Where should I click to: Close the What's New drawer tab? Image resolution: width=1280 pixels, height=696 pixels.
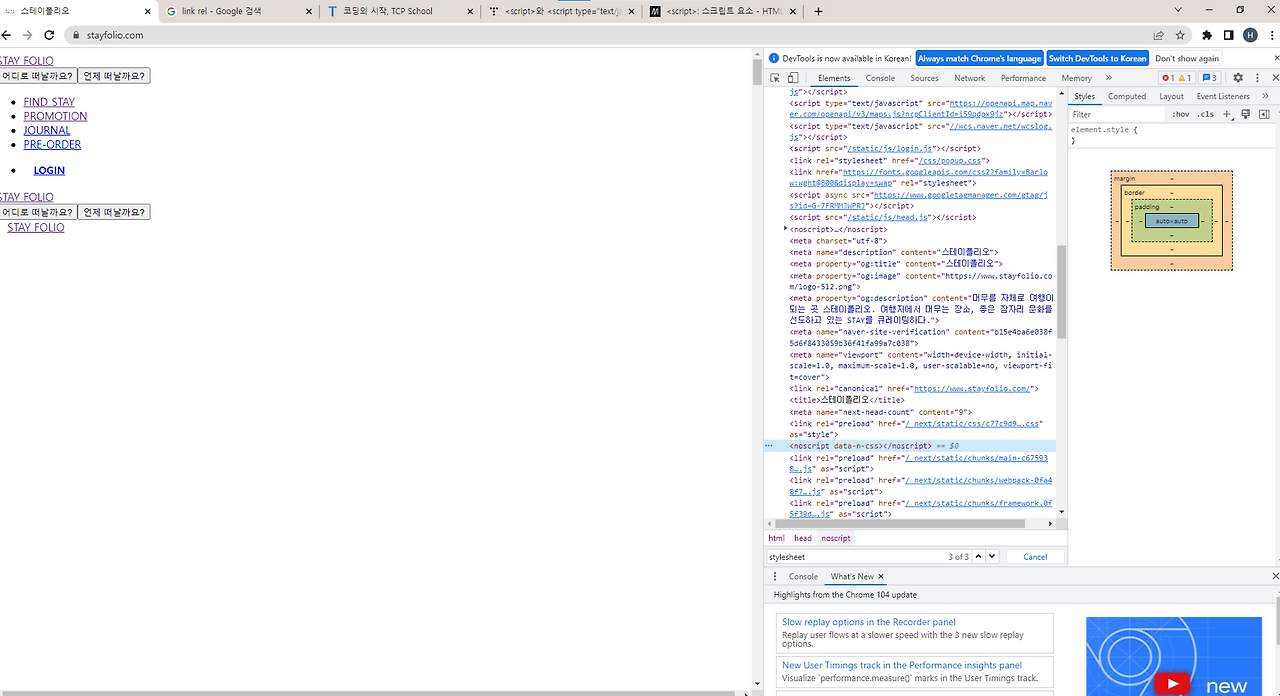(881, 576)
